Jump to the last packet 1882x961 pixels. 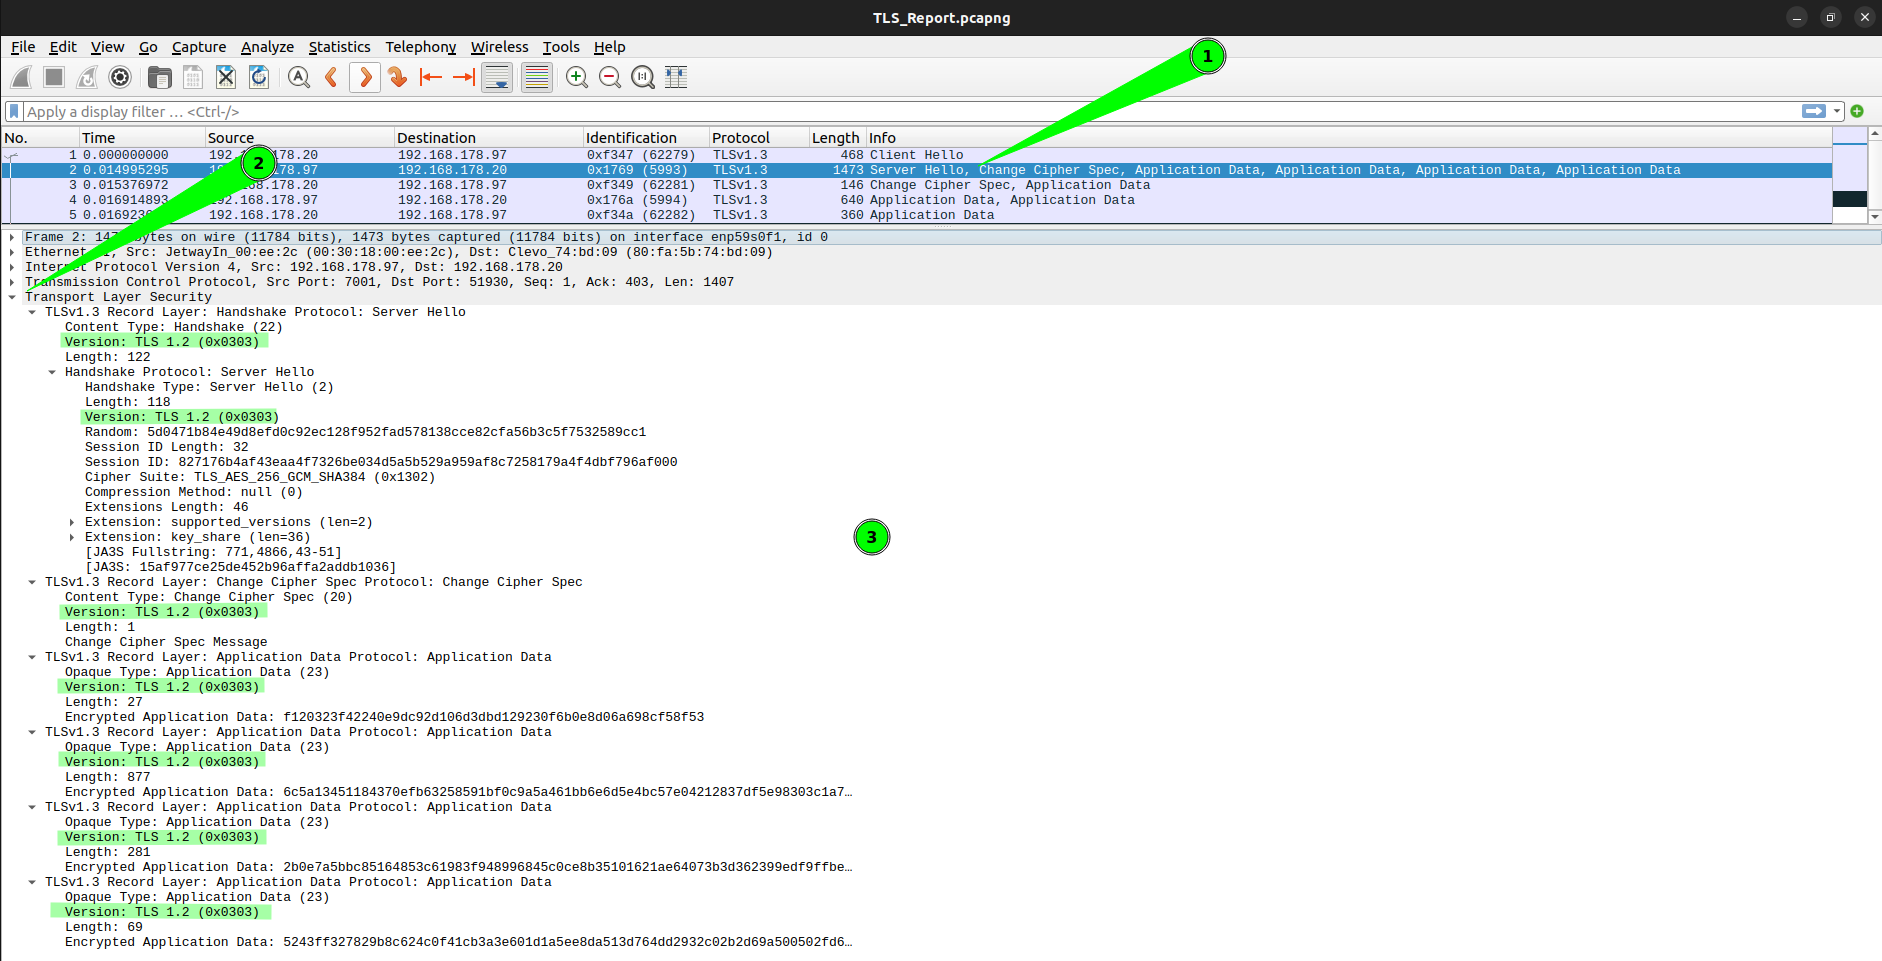pos(464,77)
